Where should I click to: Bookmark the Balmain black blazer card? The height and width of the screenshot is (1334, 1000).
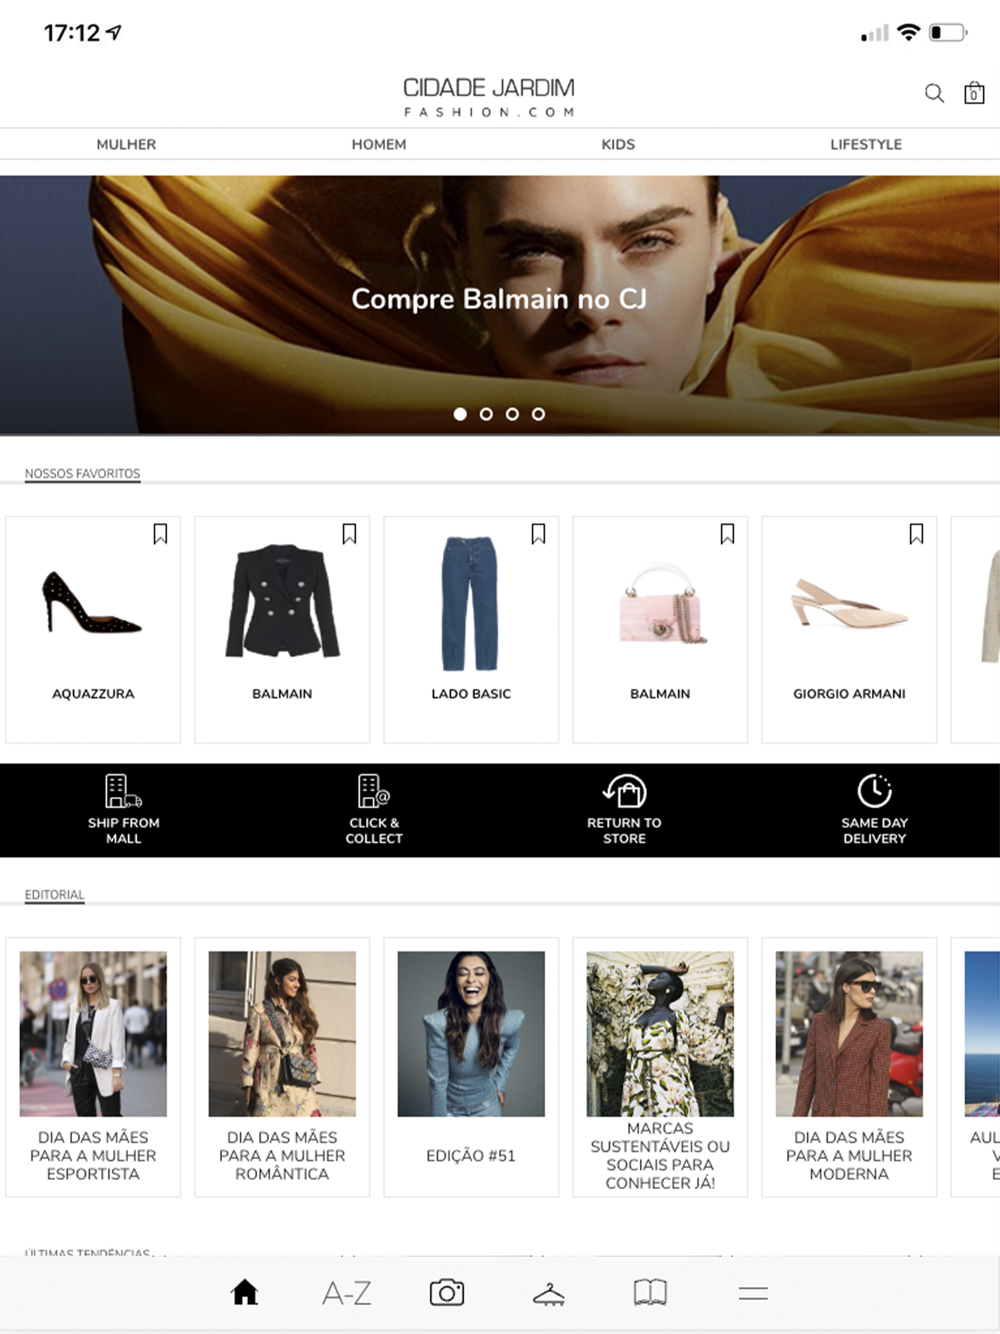349,534
